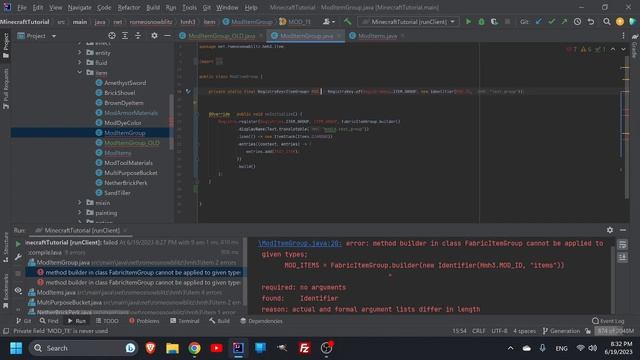This screenshot has width=640, height=360.
Task: Open Chrome from taskbar
Action: tap(194, 348)
